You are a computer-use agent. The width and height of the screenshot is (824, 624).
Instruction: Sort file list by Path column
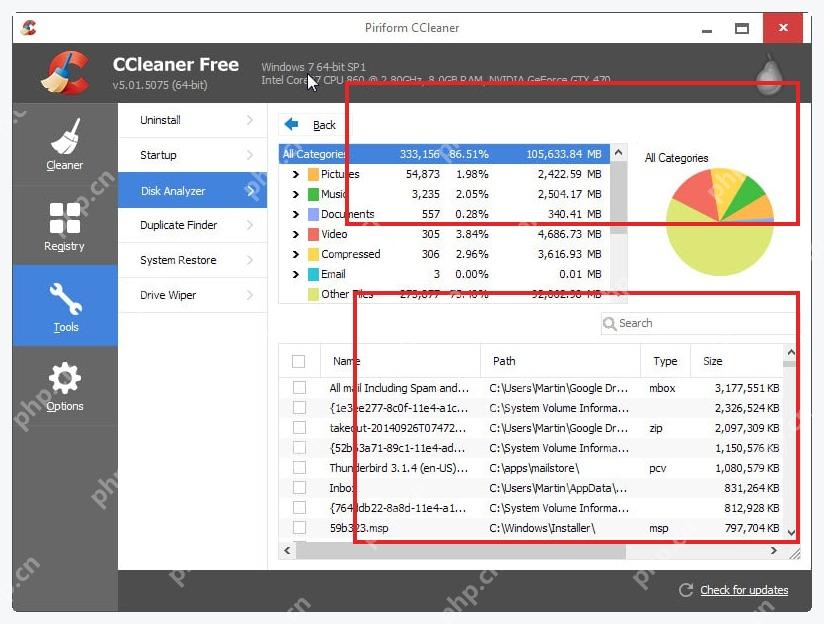[x=561, y=361]
